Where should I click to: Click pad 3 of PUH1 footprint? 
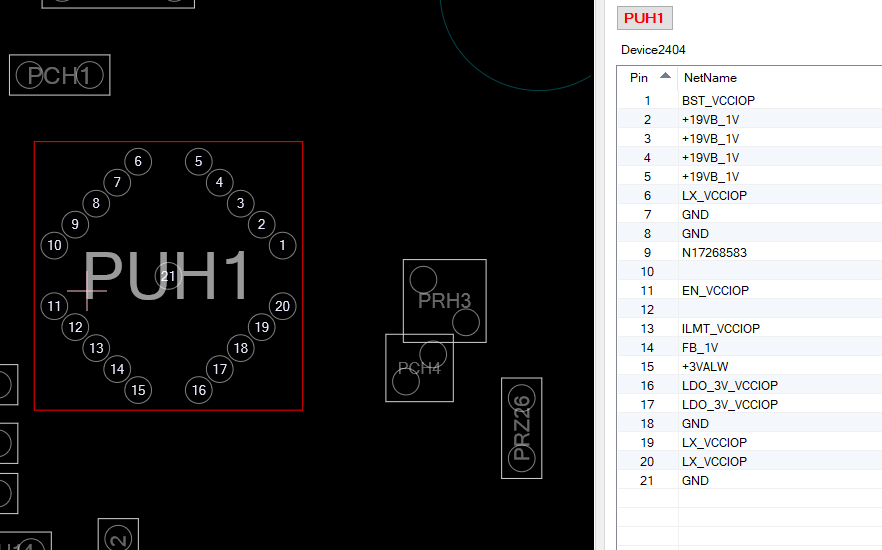click(240, 203)
